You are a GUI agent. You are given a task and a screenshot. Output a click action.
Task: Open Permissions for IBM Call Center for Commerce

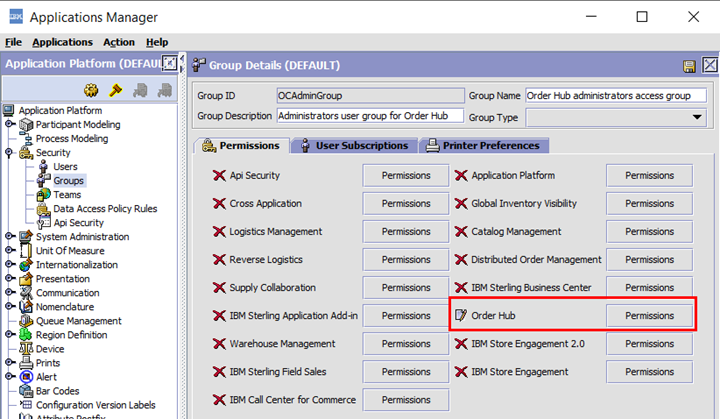point(406,400)
